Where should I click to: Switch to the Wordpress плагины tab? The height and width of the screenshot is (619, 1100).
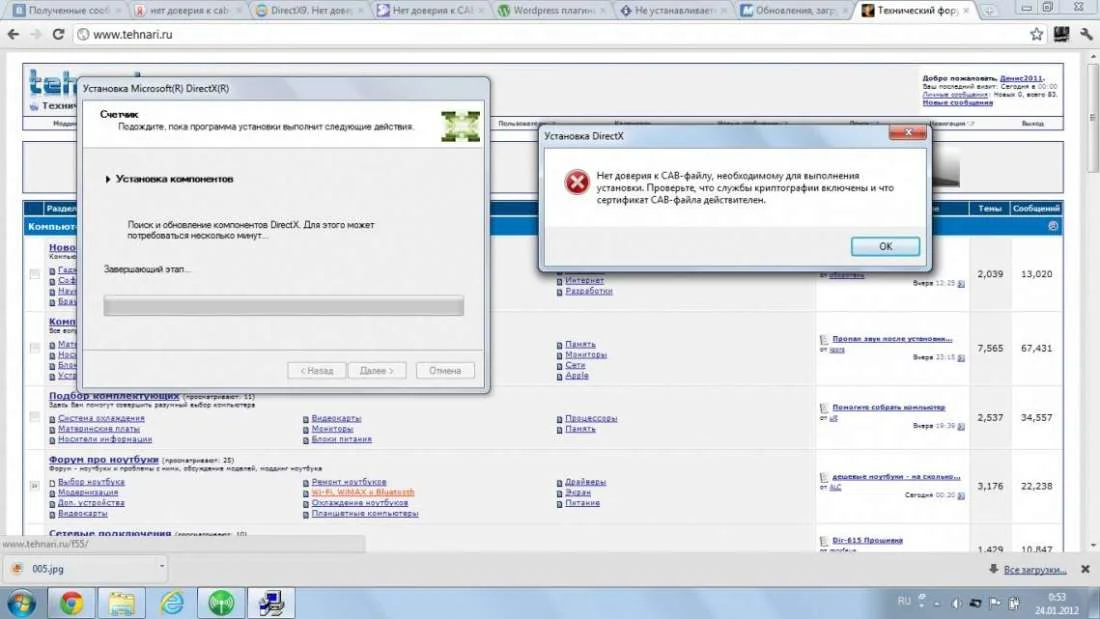click(551, 11)
